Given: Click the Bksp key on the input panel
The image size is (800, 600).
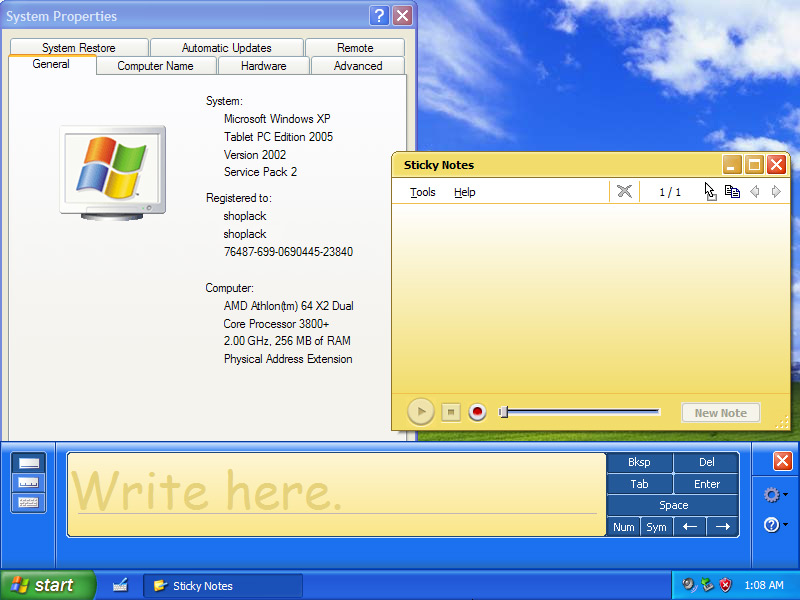Looking at the screenshot, I should (x=639, y=462).
